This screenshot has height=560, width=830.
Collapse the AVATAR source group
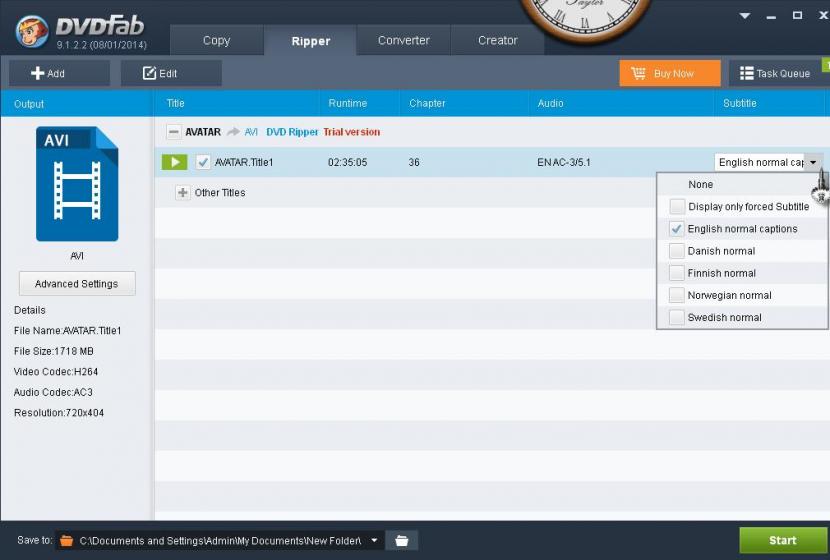pos(174,132)
